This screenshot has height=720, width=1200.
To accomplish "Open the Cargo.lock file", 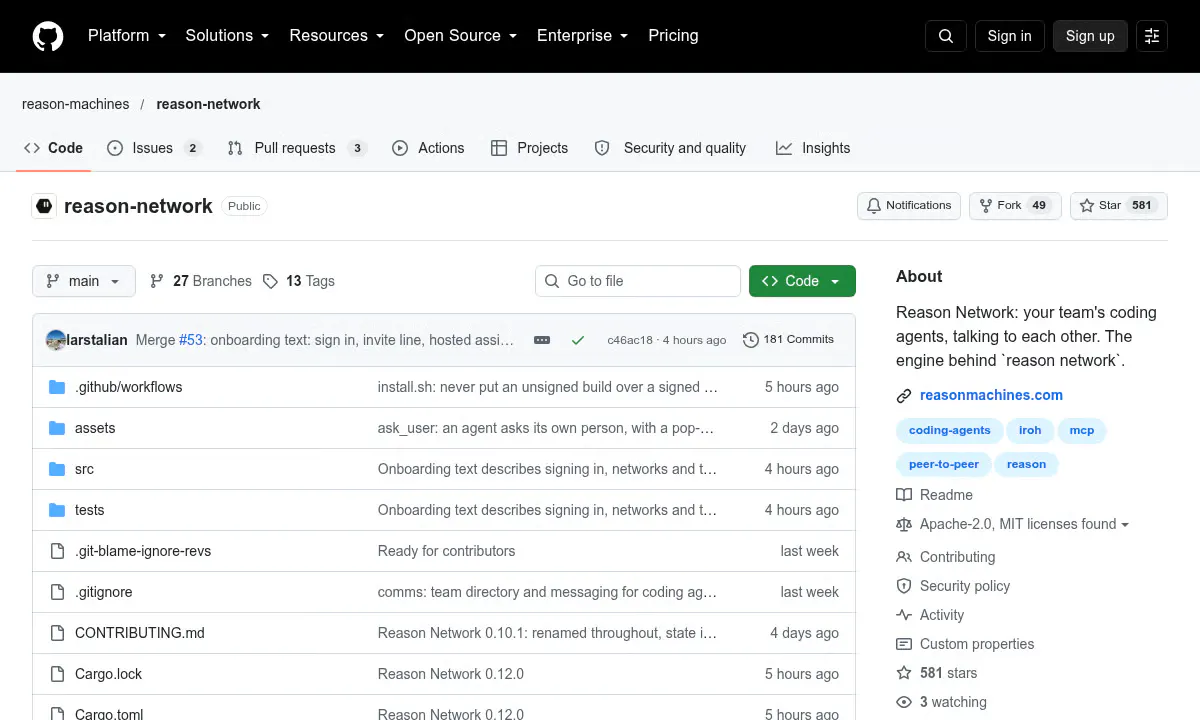I will (x=108, y=674).
